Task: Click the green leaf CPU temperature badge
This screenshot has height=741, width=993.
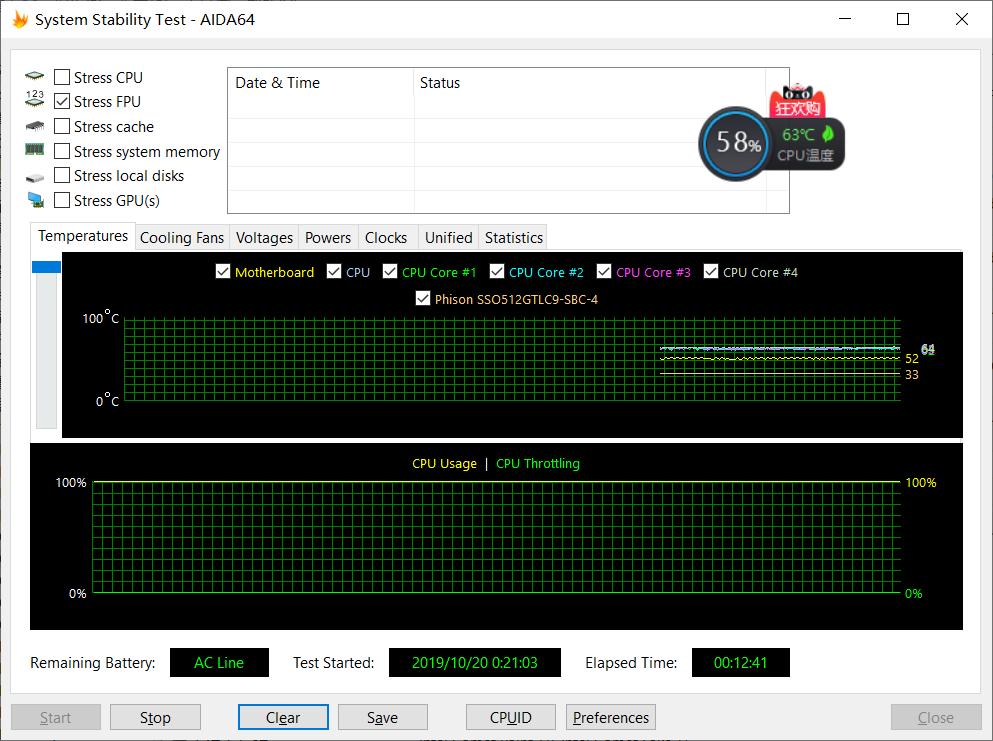Action: point(808,143)
